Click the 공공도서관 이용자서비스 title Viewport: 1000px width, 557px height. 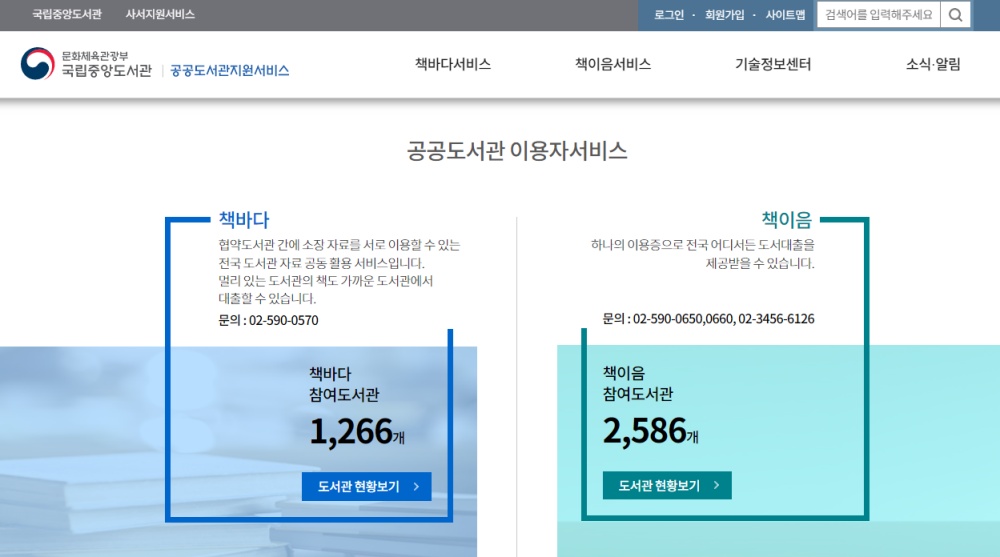pos(517,151)
